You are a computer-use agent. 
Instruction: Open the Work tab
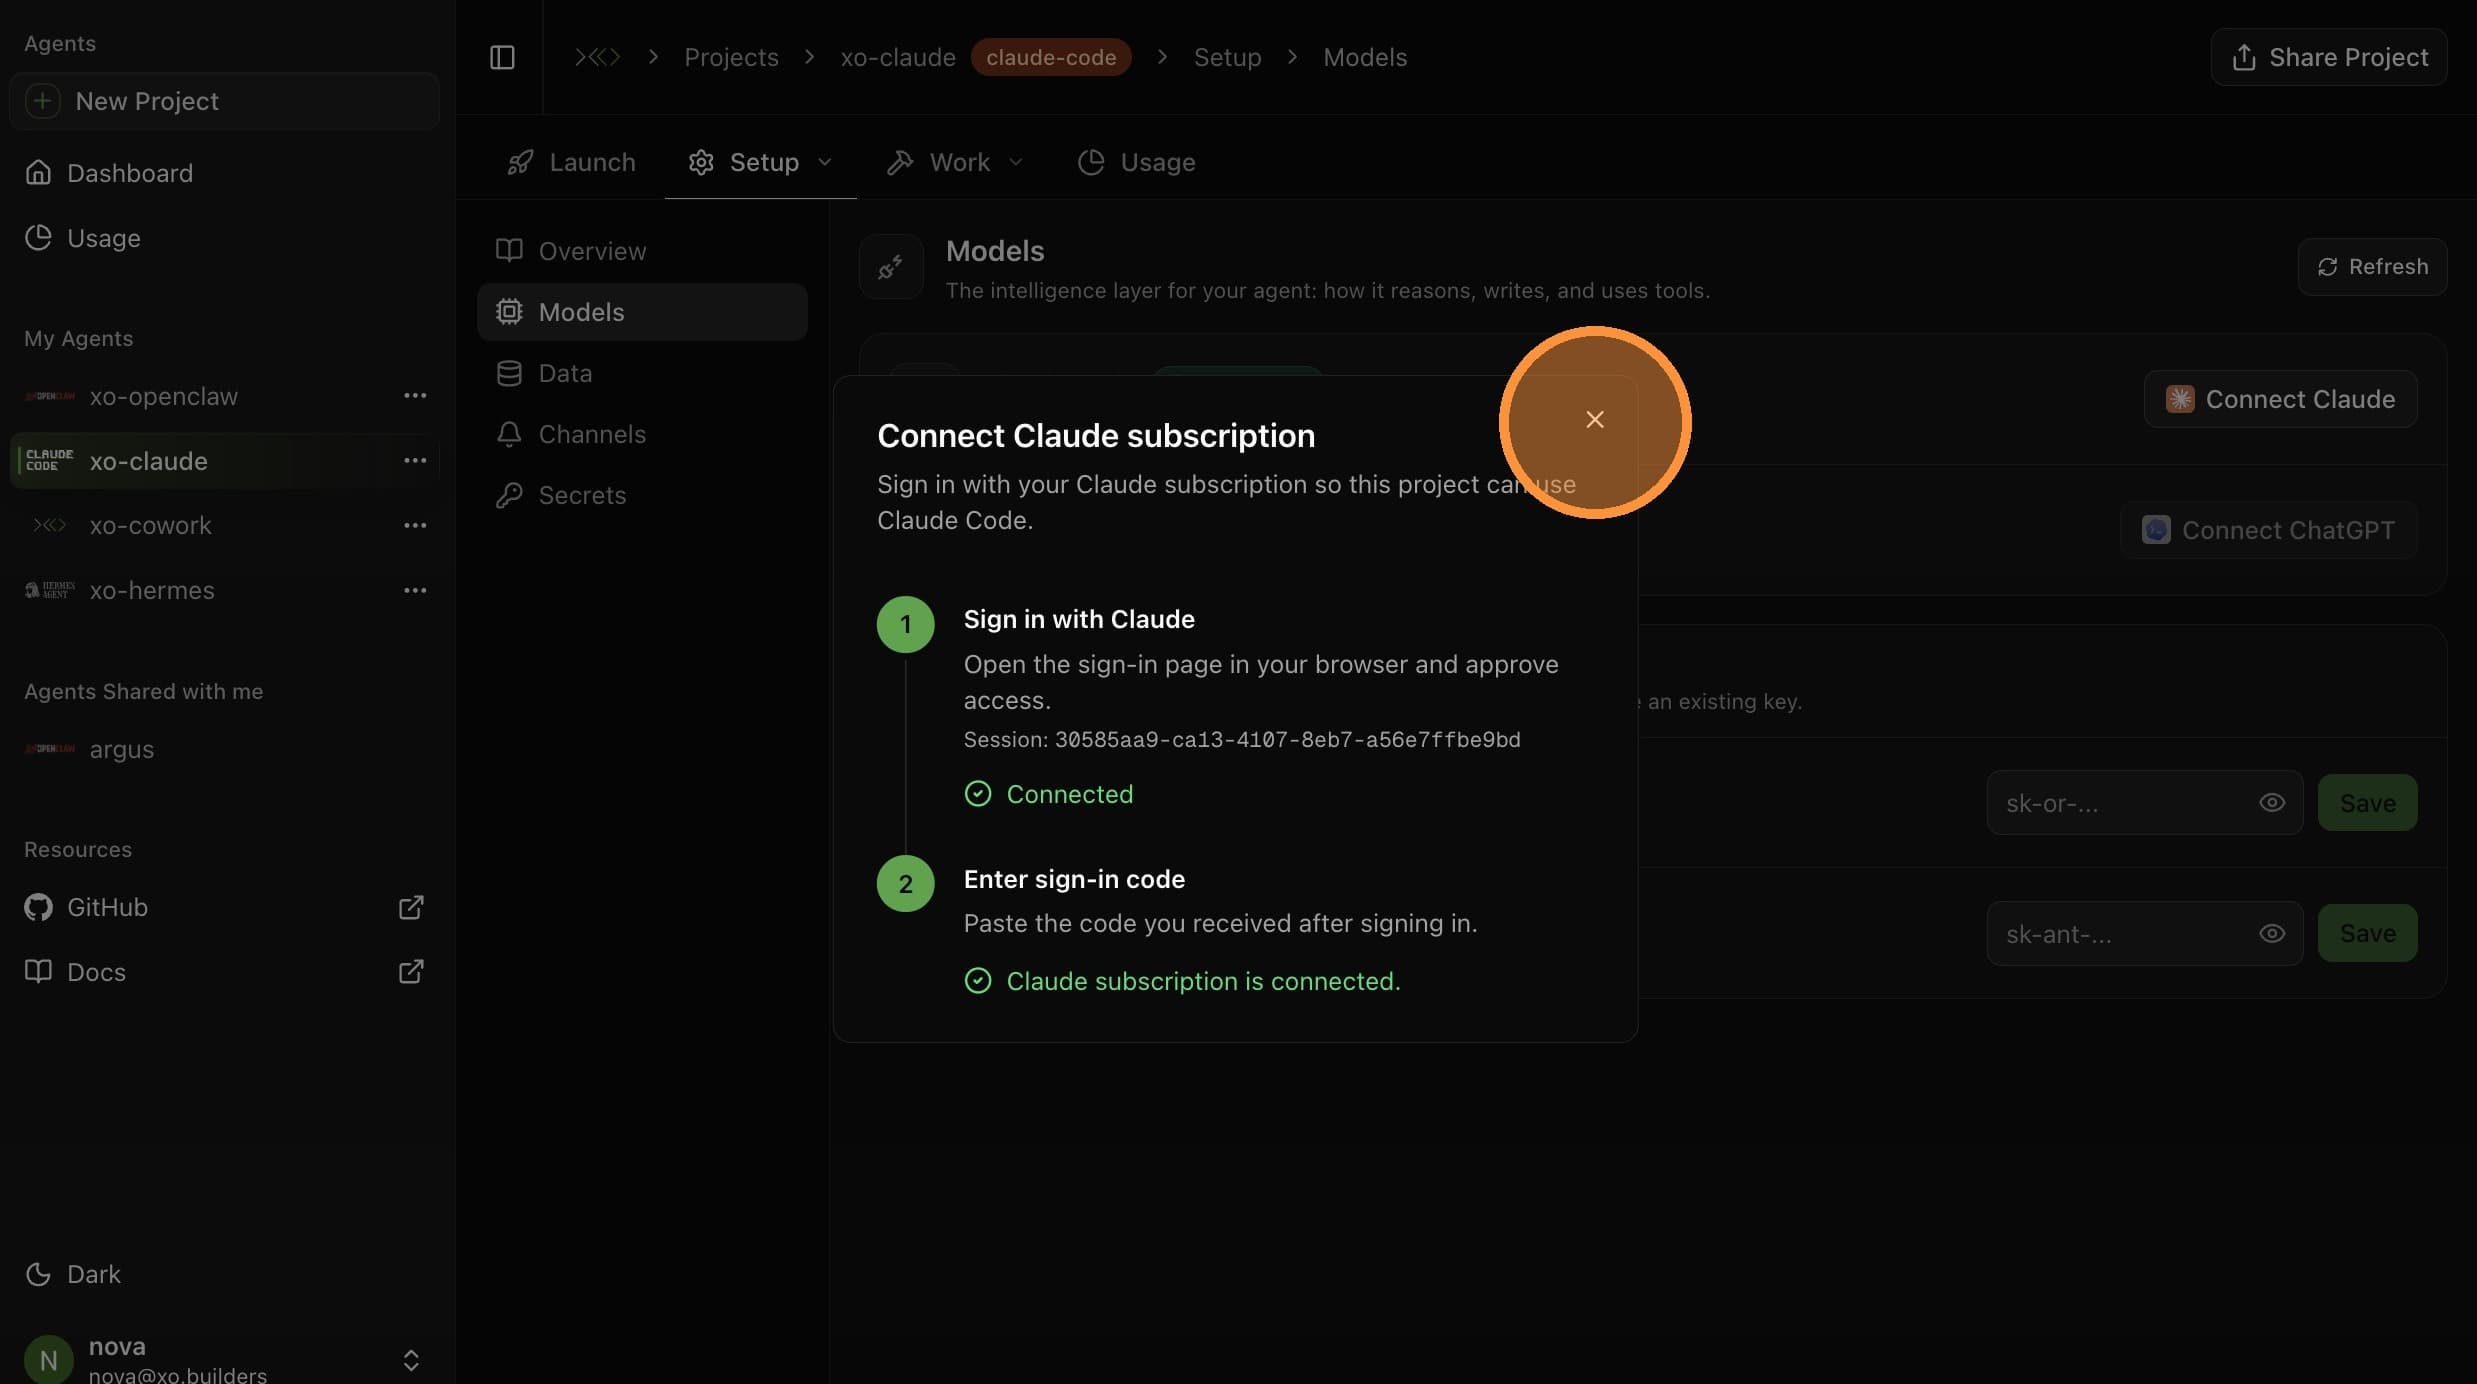pos(954,162)
